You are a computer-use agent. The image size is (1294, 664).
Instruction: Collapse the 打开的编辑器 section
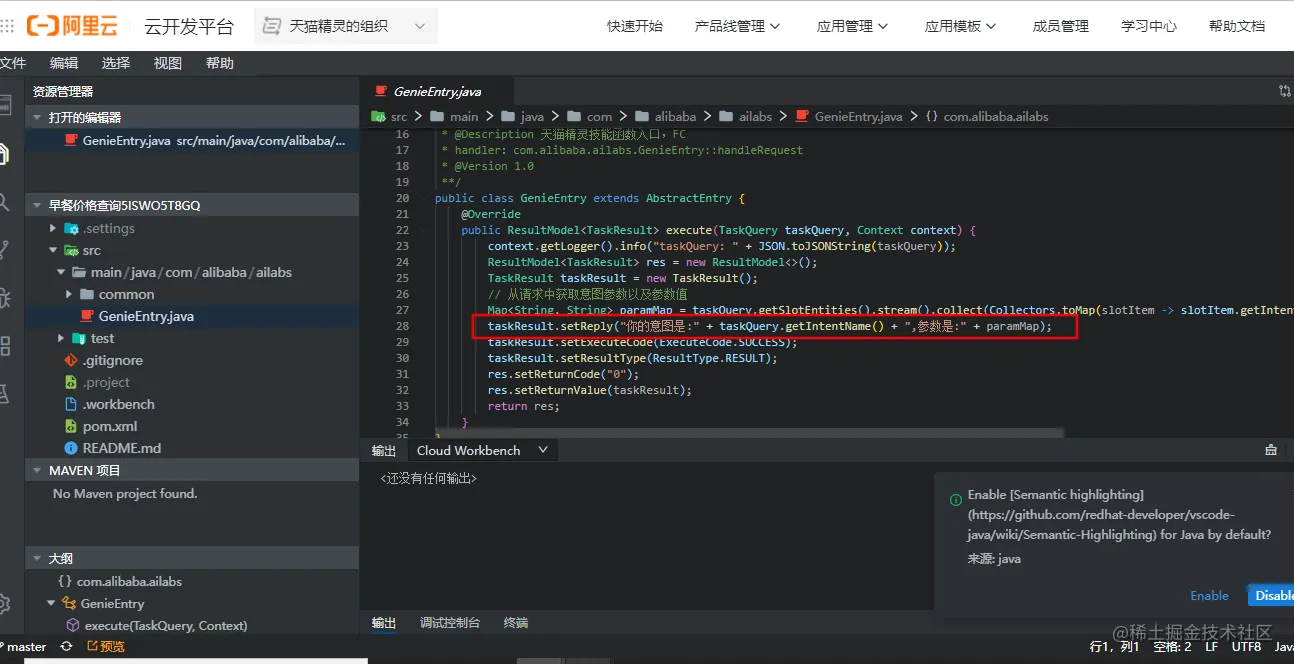pyautogui.click(x=38, y=117)
